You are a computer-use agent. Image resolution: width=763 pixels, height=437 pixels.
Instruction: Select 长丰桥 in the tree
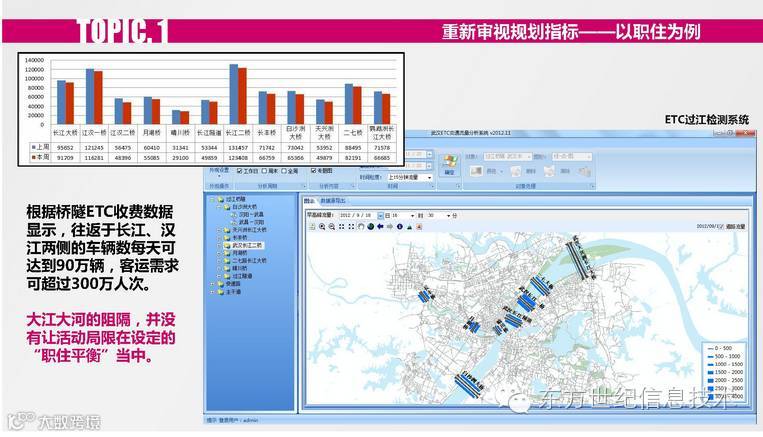tap(239, 237)
